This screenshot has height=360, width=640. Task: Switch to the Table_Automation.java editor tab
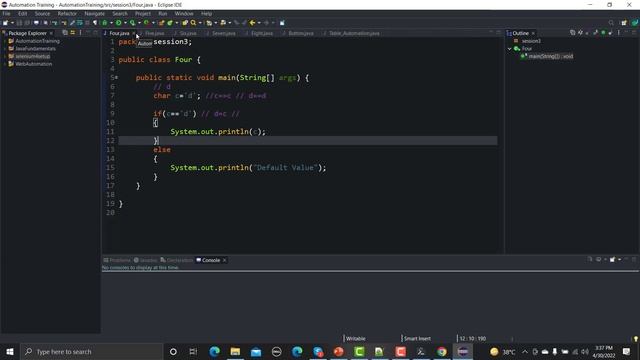pos(354,33)
